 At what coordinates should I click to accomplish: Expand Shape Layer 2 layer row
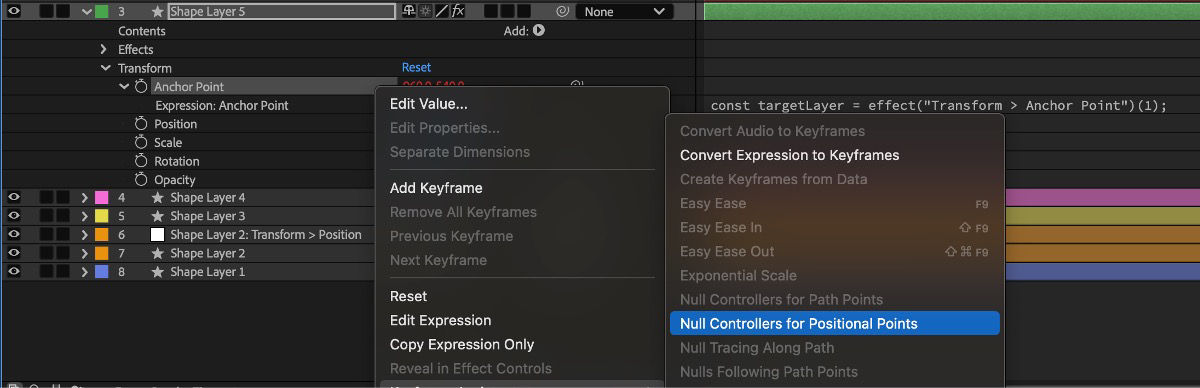(85, 254)
